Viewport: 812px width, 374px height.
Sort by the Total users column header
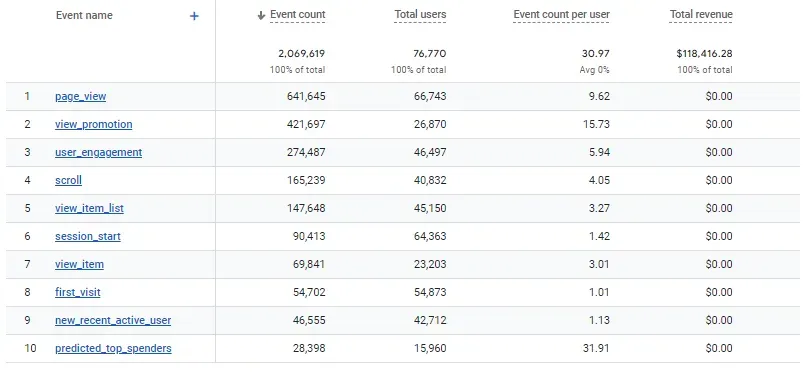(x=420, y=15)
